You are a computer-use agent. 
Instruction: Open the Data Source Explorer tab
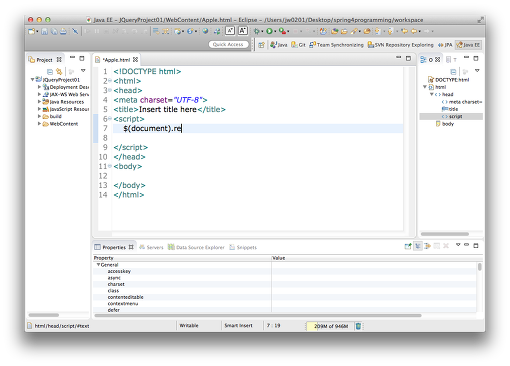point(196,247)
